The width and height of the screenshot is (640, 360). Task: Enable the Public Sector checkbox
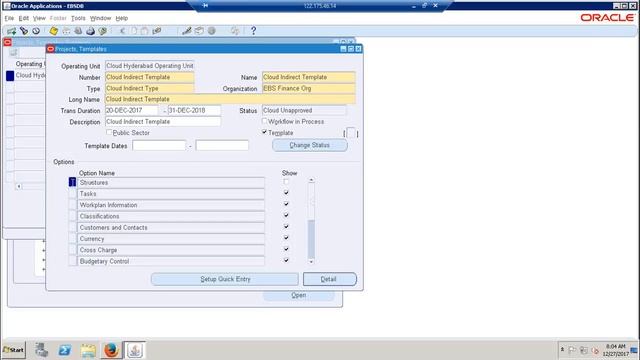tap(109, 132)
